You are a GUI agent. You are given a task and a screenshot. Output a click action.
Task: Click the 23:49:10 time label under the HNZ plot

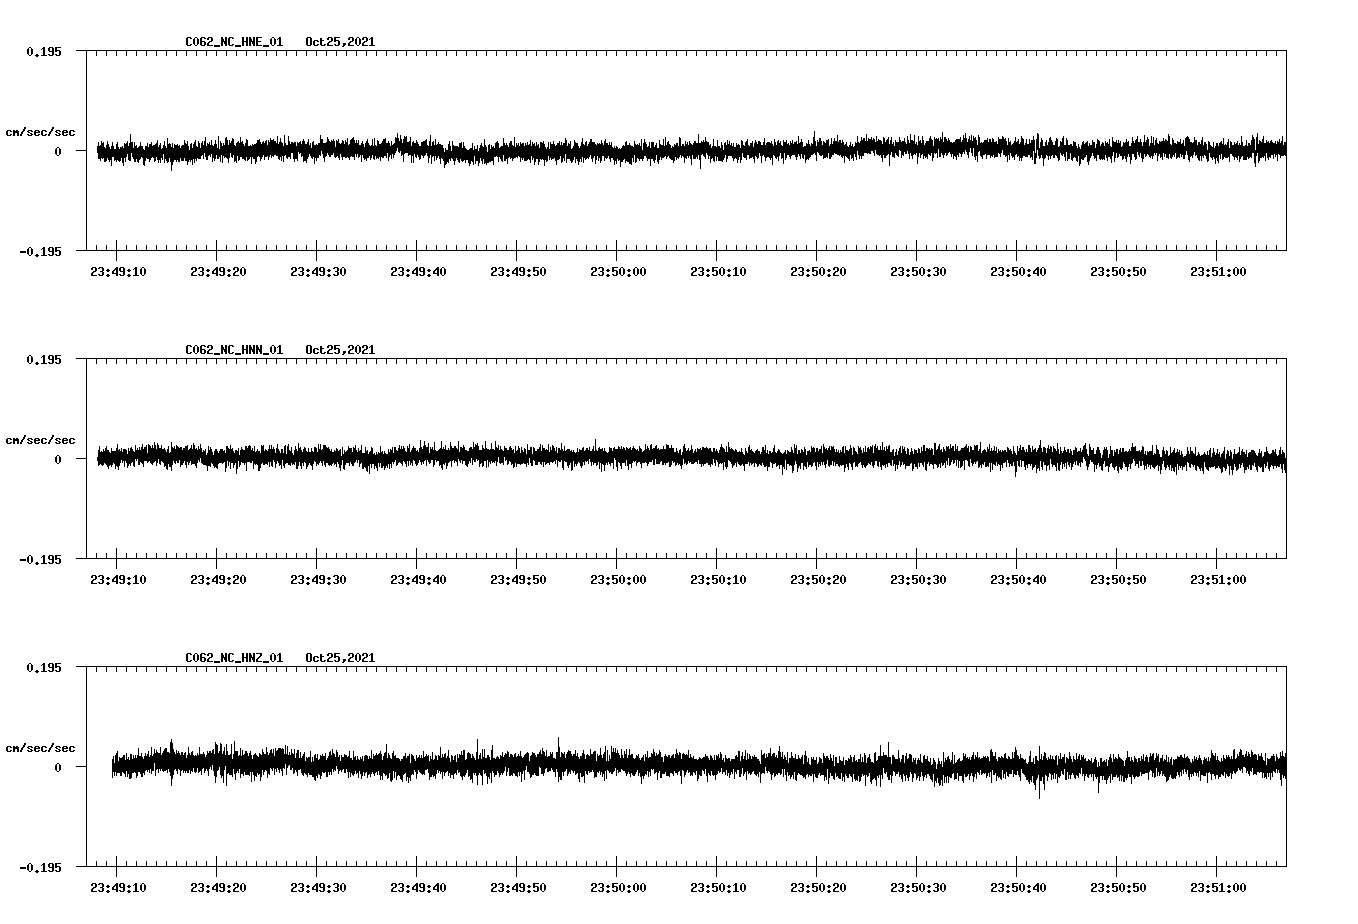pyautogui.click(x=118, y=887)
